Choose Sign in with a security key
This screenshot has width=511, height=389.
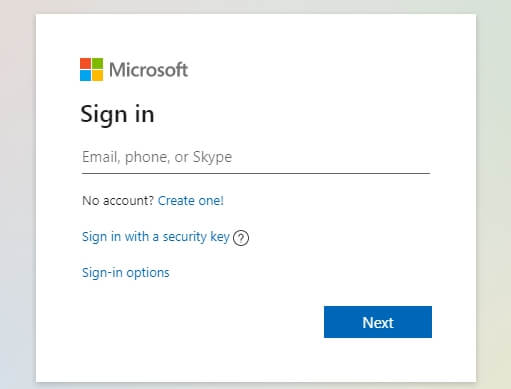(156, 237)
